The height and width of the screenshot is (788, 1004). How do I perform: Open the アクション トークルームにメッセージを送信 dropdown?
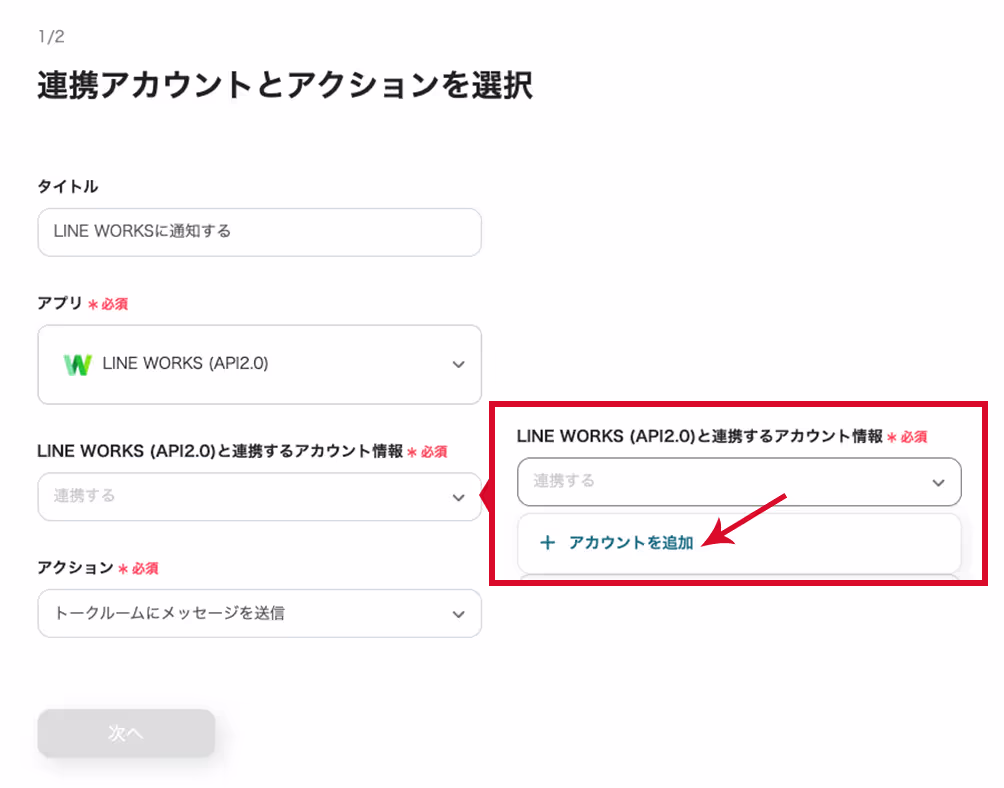[259, 613]
